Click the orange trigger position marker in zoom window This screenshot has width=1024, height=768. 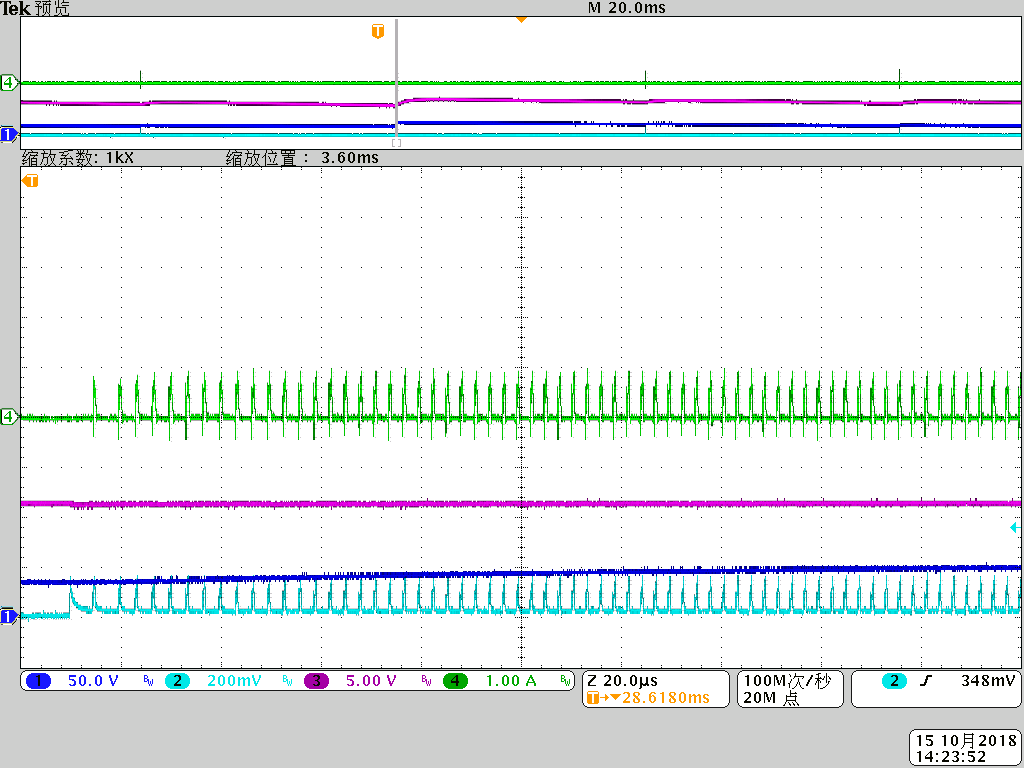(x=30, y=181)
